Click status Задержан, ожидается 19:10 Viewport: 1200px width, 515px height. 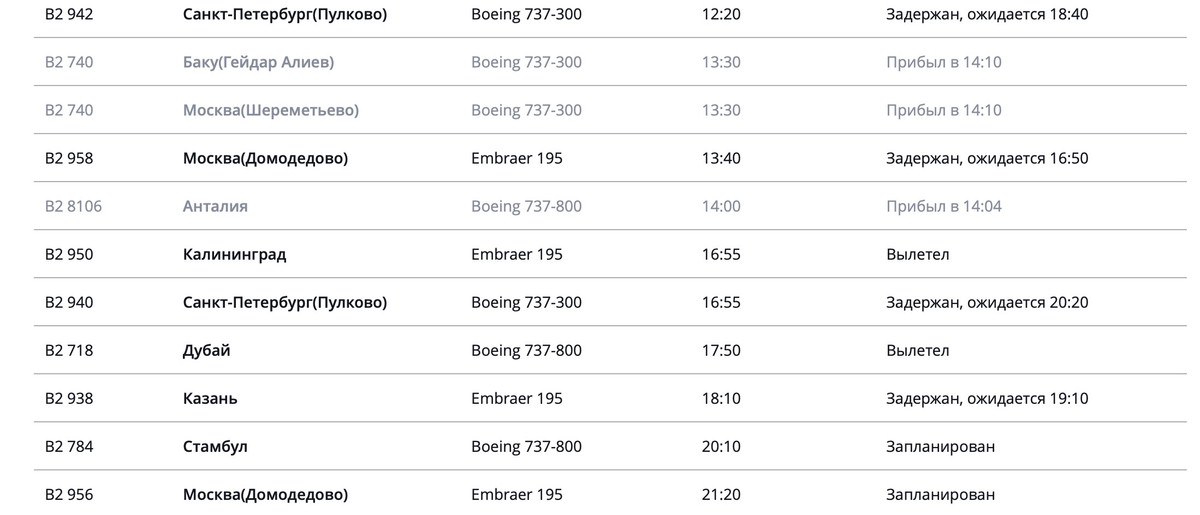(987, 398)
